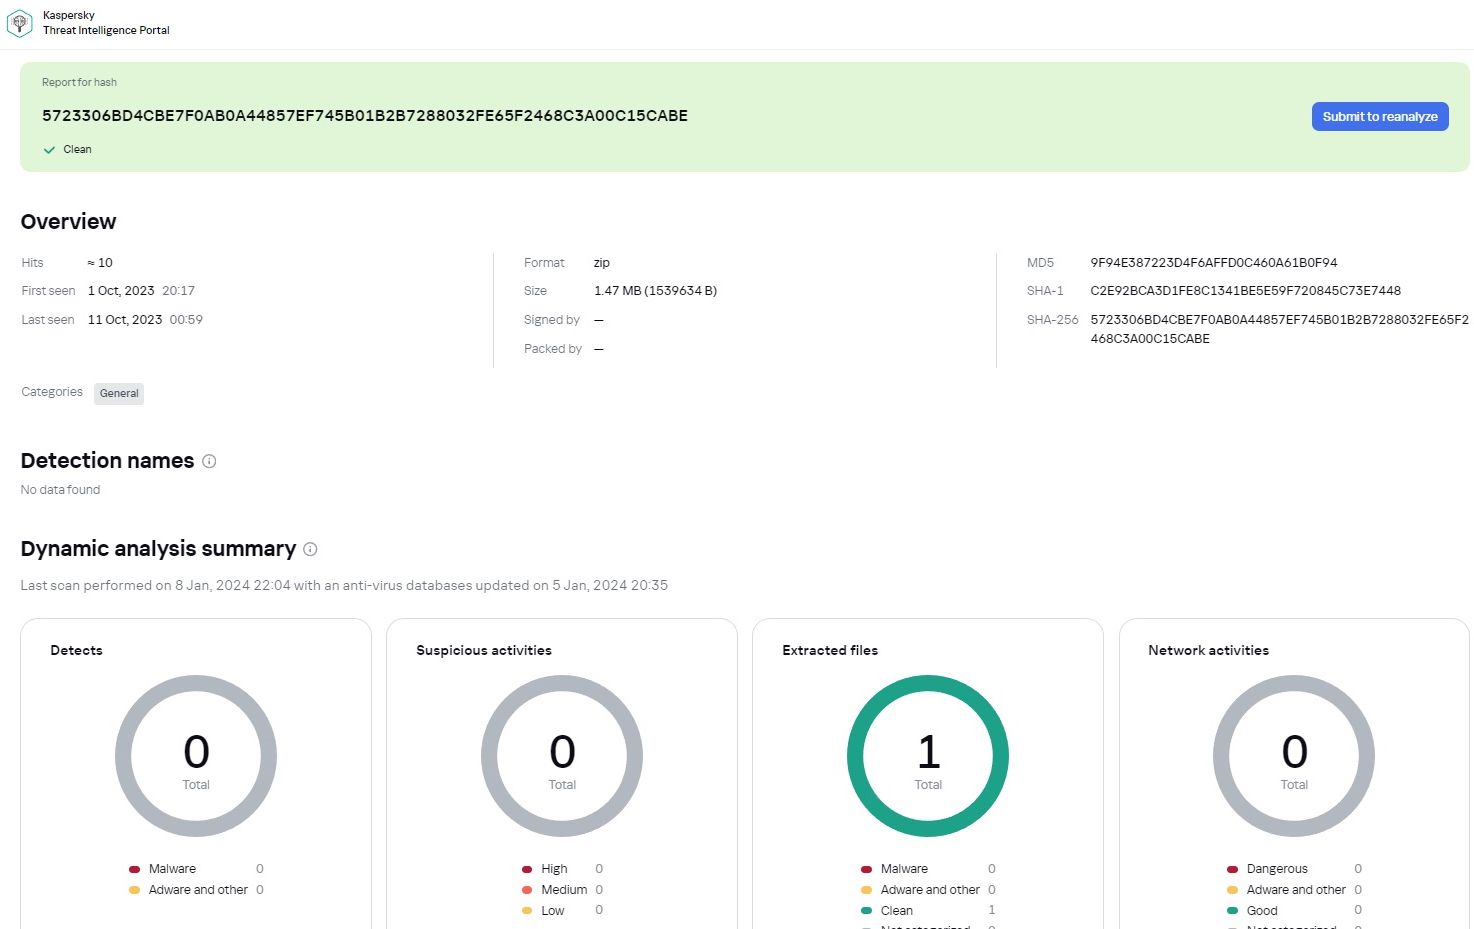Click the Dangerous legend dot under Network activities
1474x929 pixels.
[1232, 868]
